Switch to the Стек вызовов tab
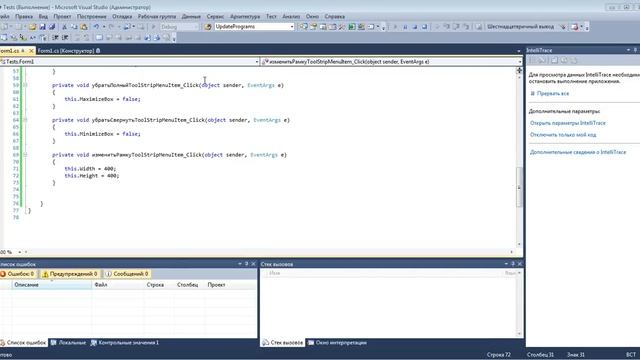This screenshot has width=640, height=360. (x=283, y=343)
